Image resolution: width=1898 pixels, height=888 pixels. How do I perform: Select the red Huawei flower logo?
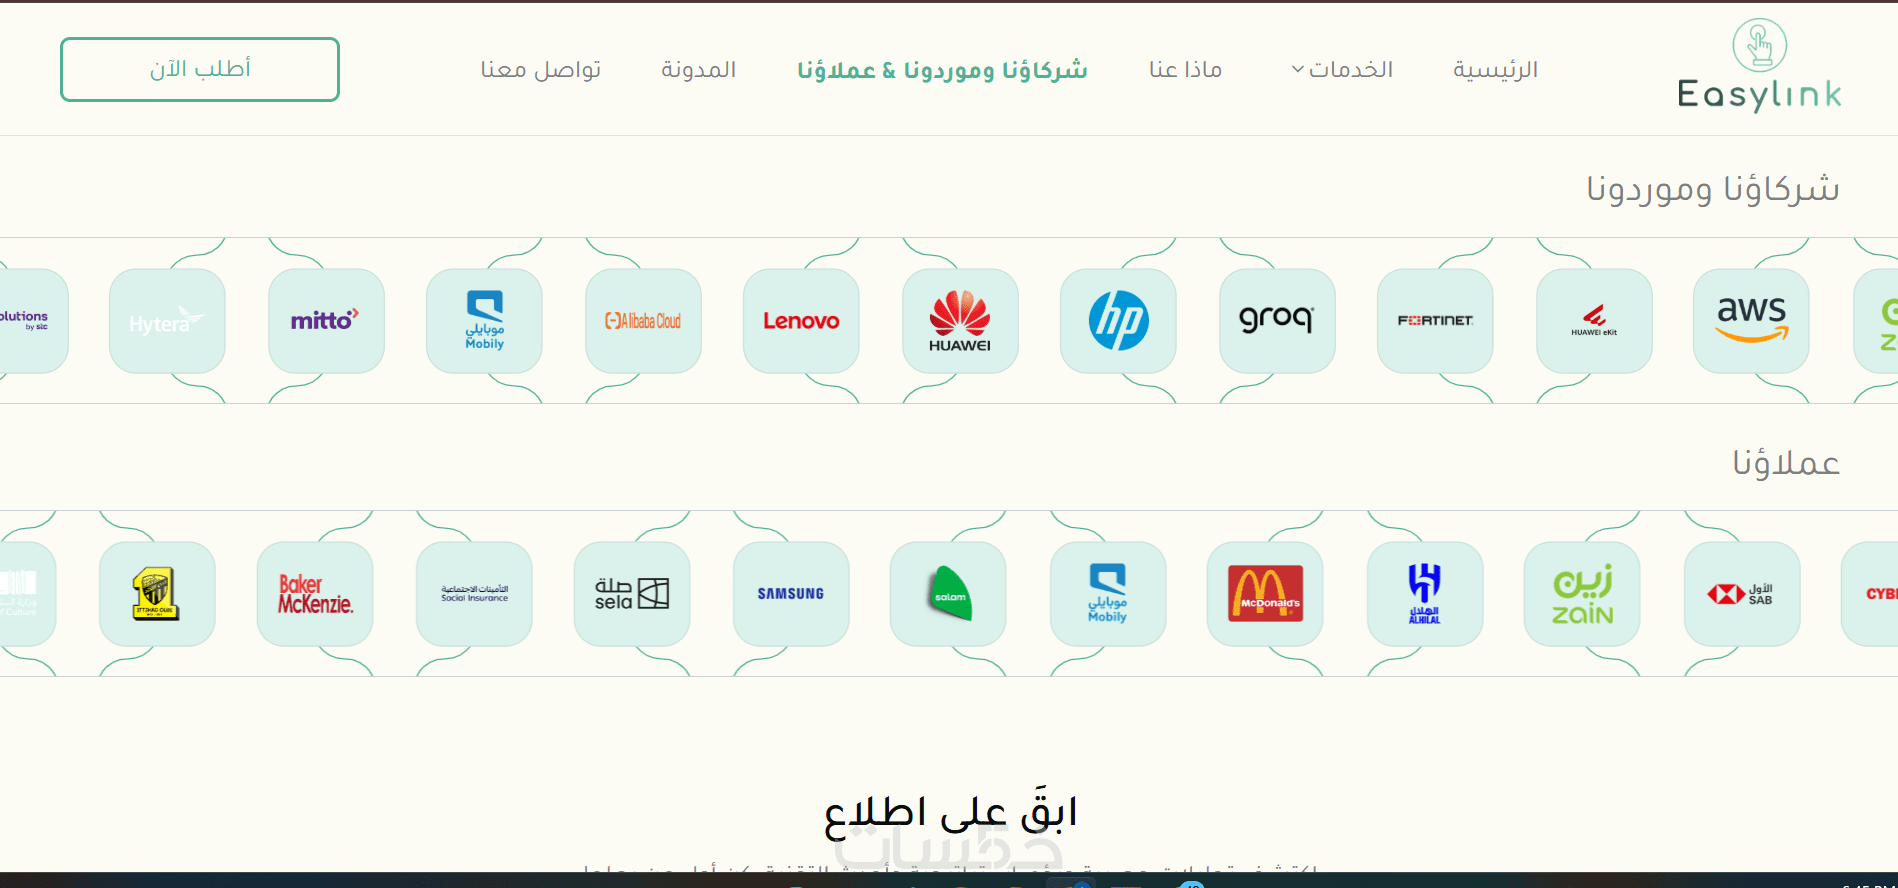click(960, 321)
